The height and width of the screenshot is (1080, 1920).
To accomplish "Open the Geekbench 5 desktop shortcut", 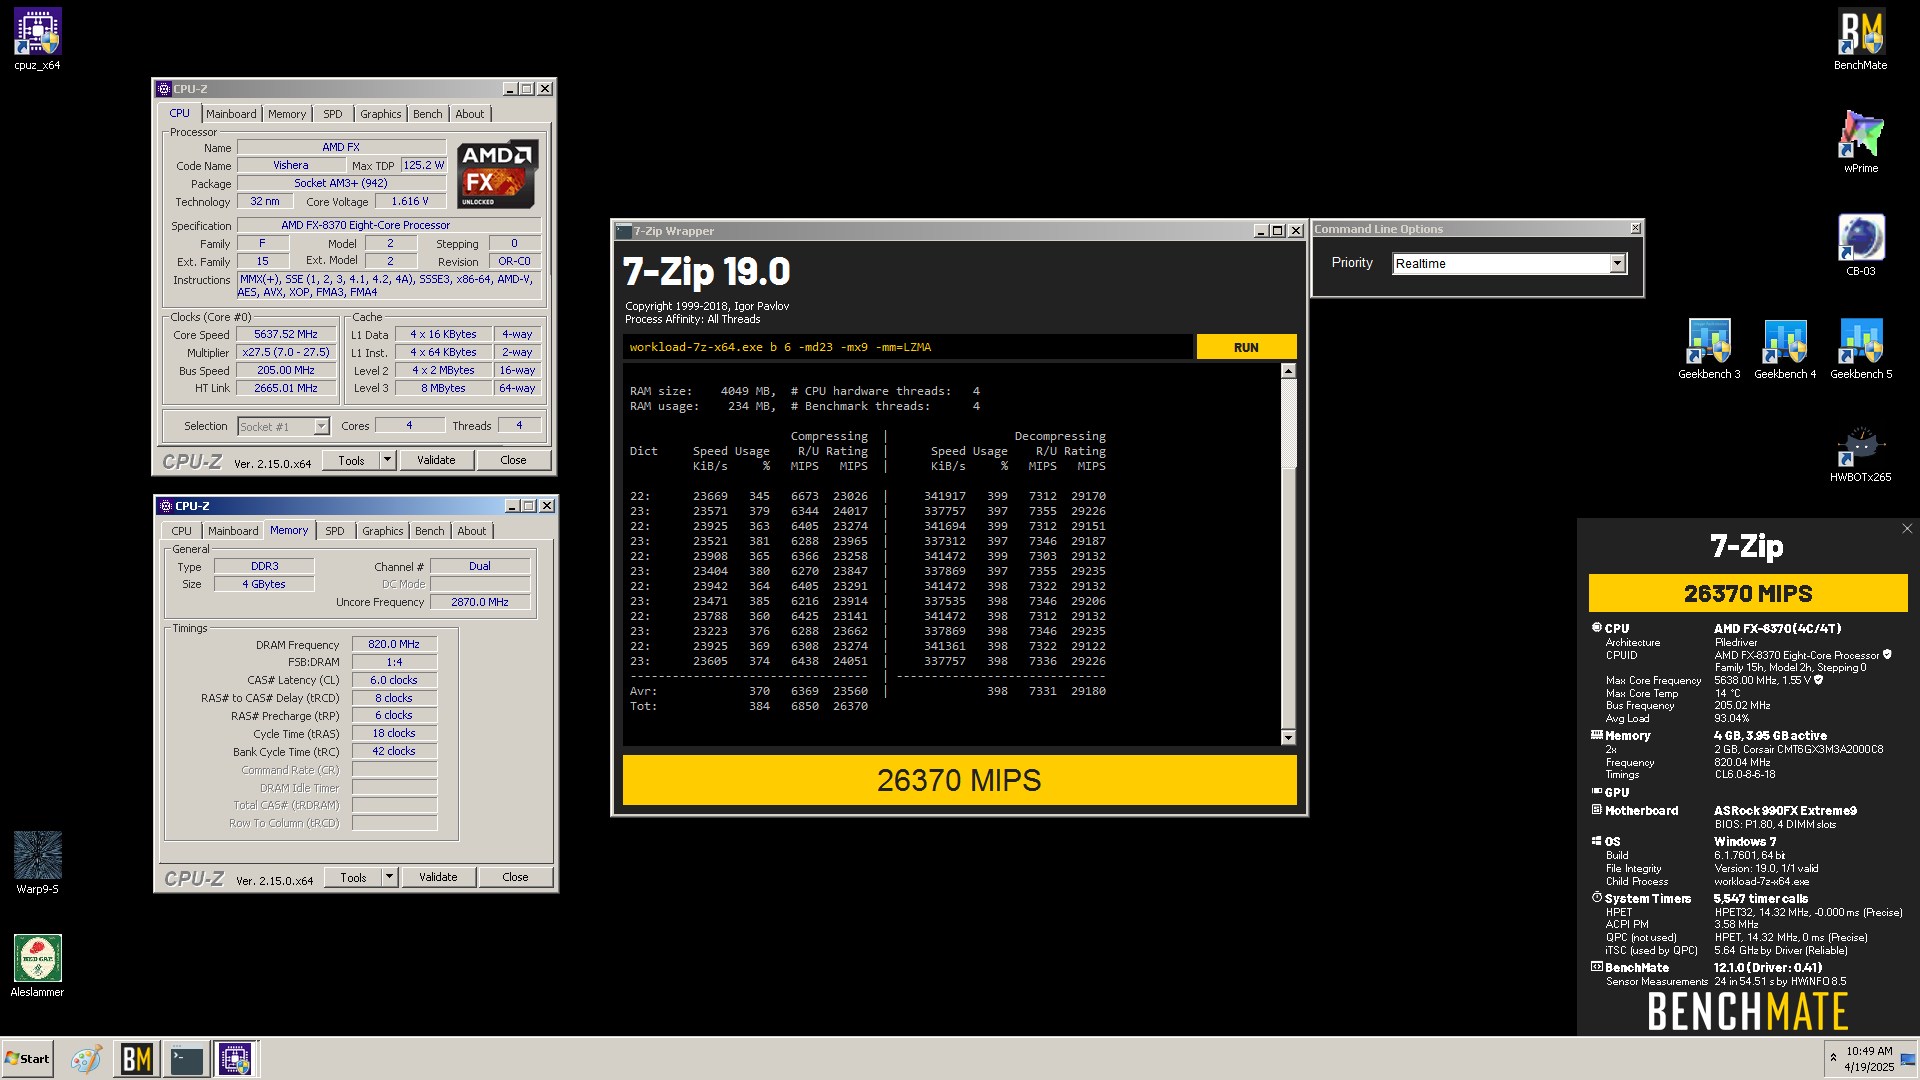I will click(x=1861, y=349).
